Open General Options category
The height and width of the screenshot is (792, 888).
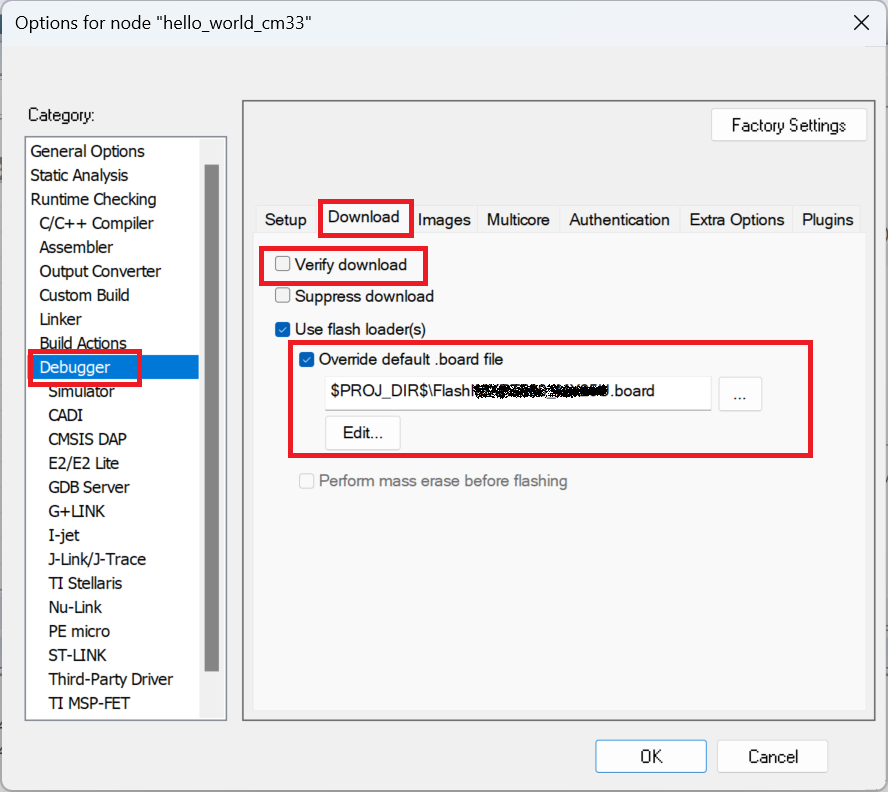point(87,151)
